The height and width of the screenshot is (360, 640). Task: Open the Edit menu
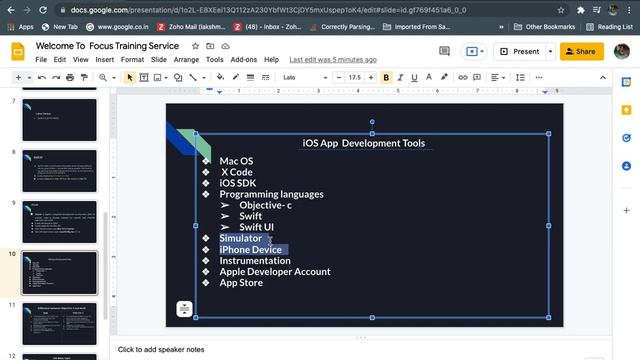coord(60,60)
